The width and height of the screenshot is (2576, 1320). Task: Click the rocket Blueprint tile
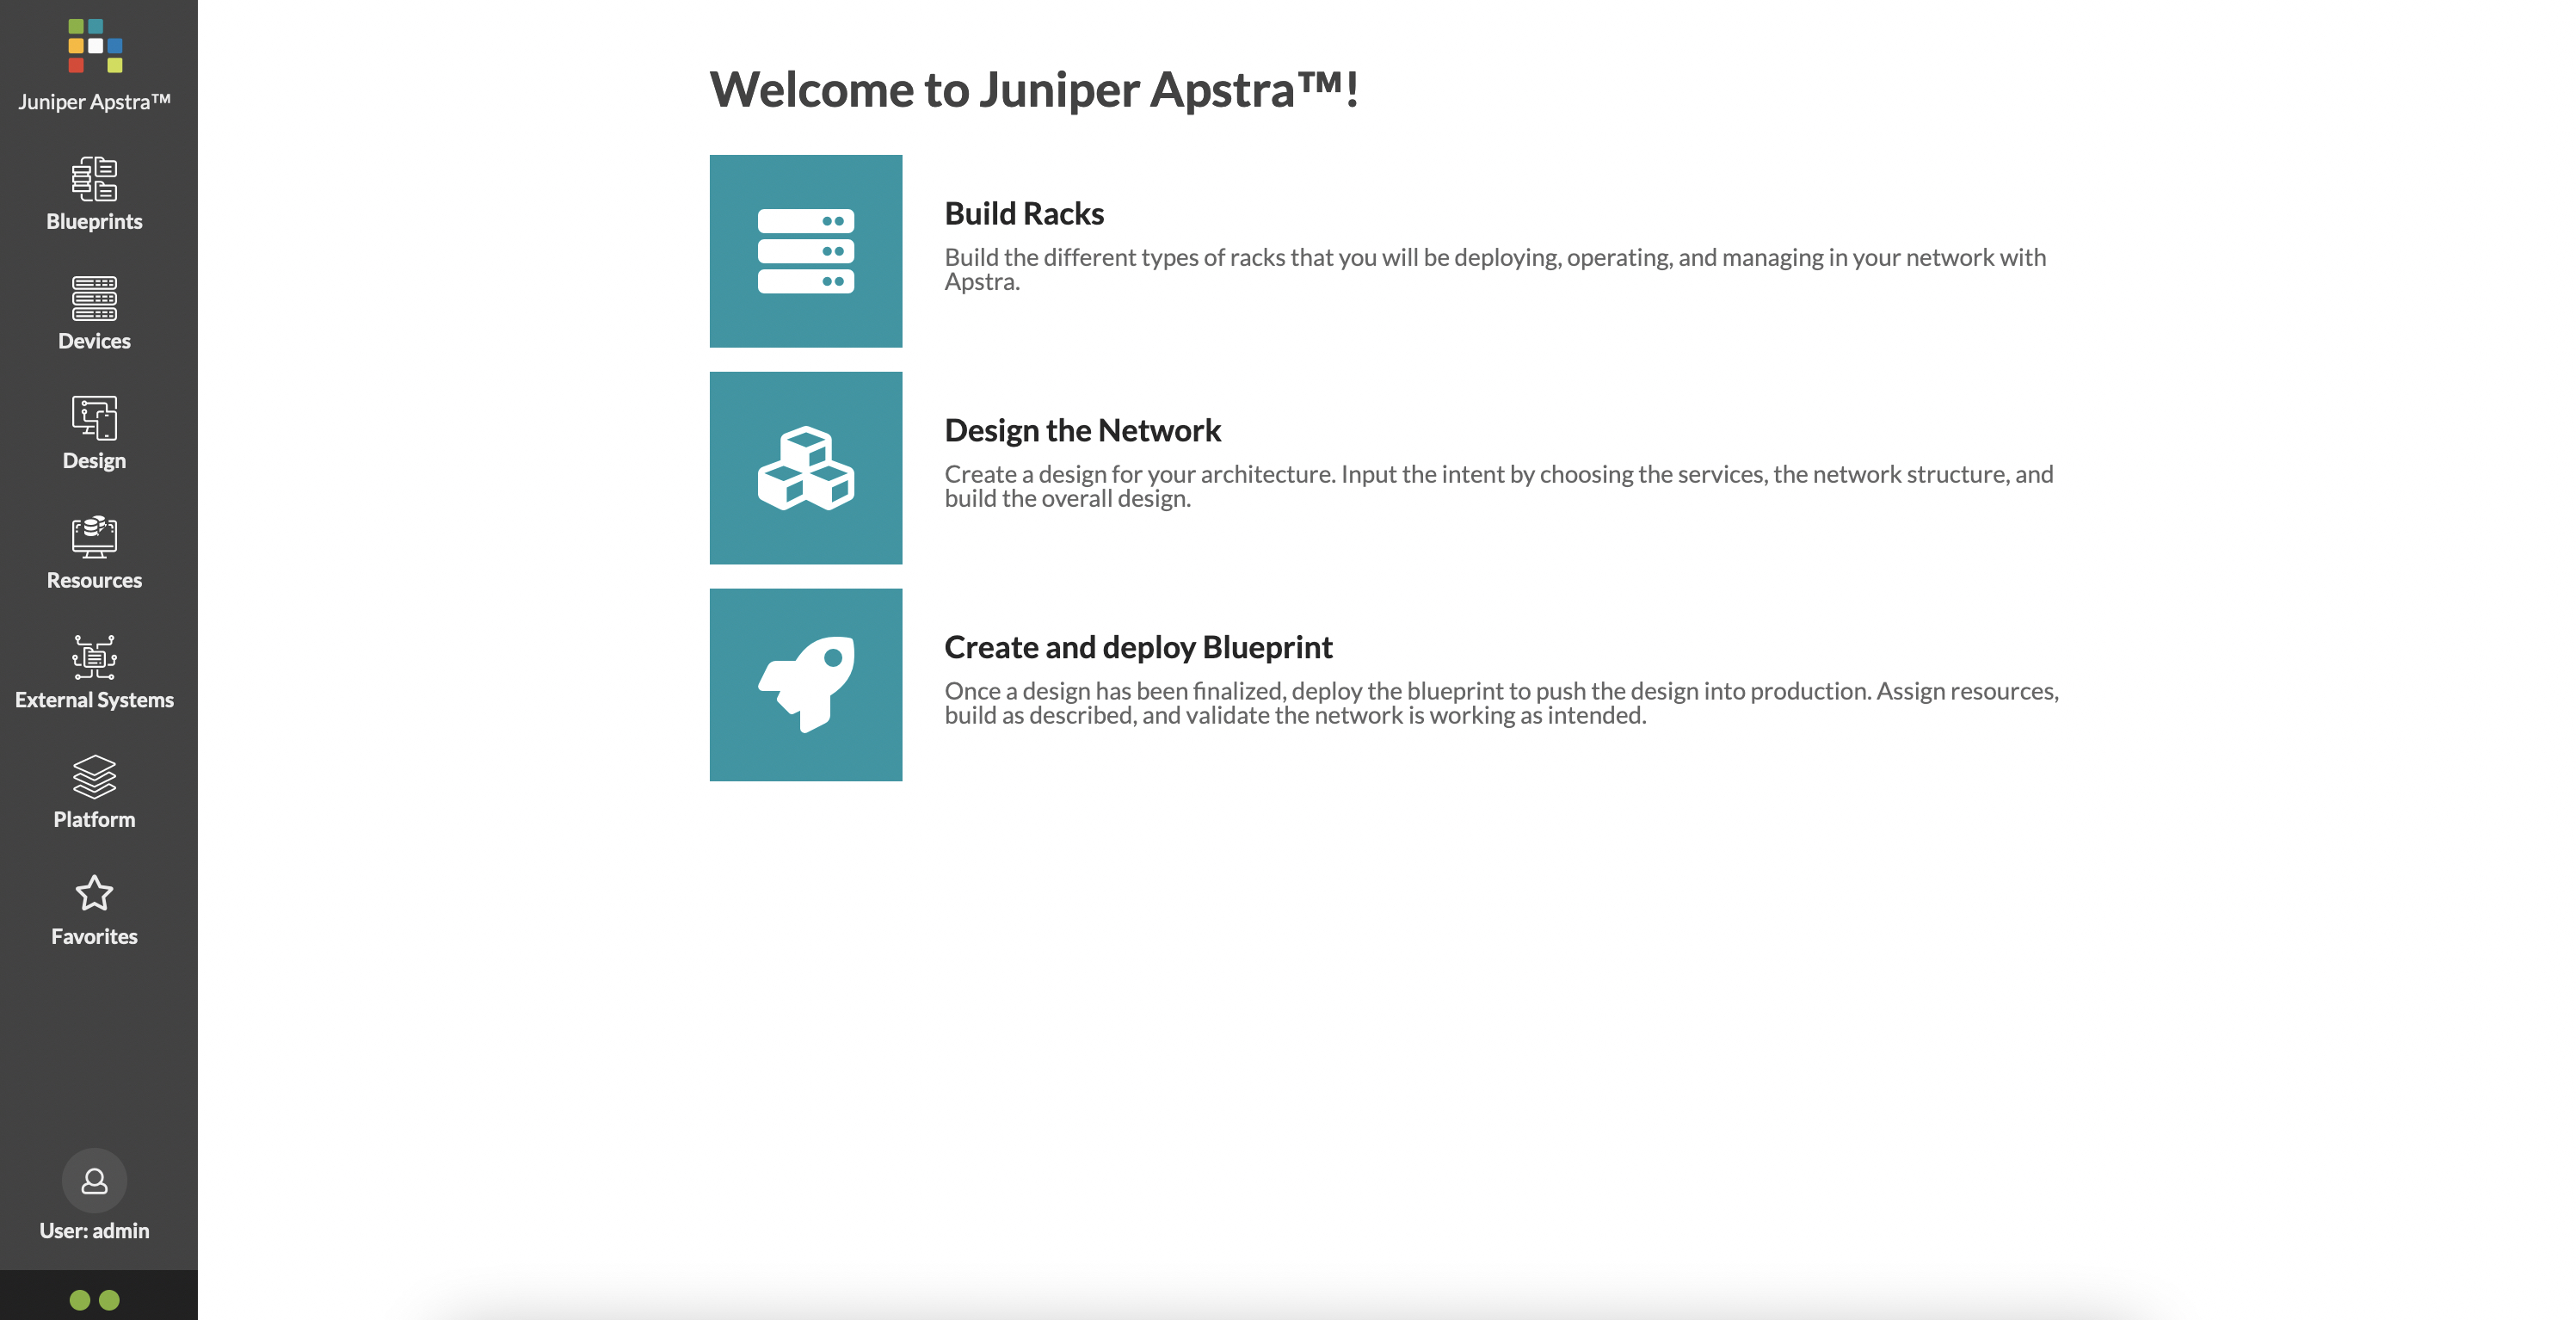coord(806,685)
